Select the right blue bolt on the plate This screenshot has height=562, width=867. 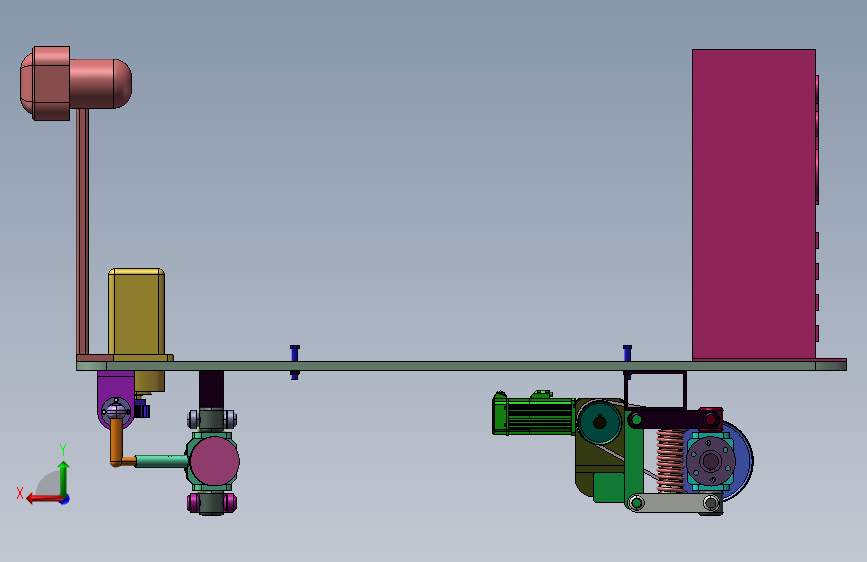627,353
